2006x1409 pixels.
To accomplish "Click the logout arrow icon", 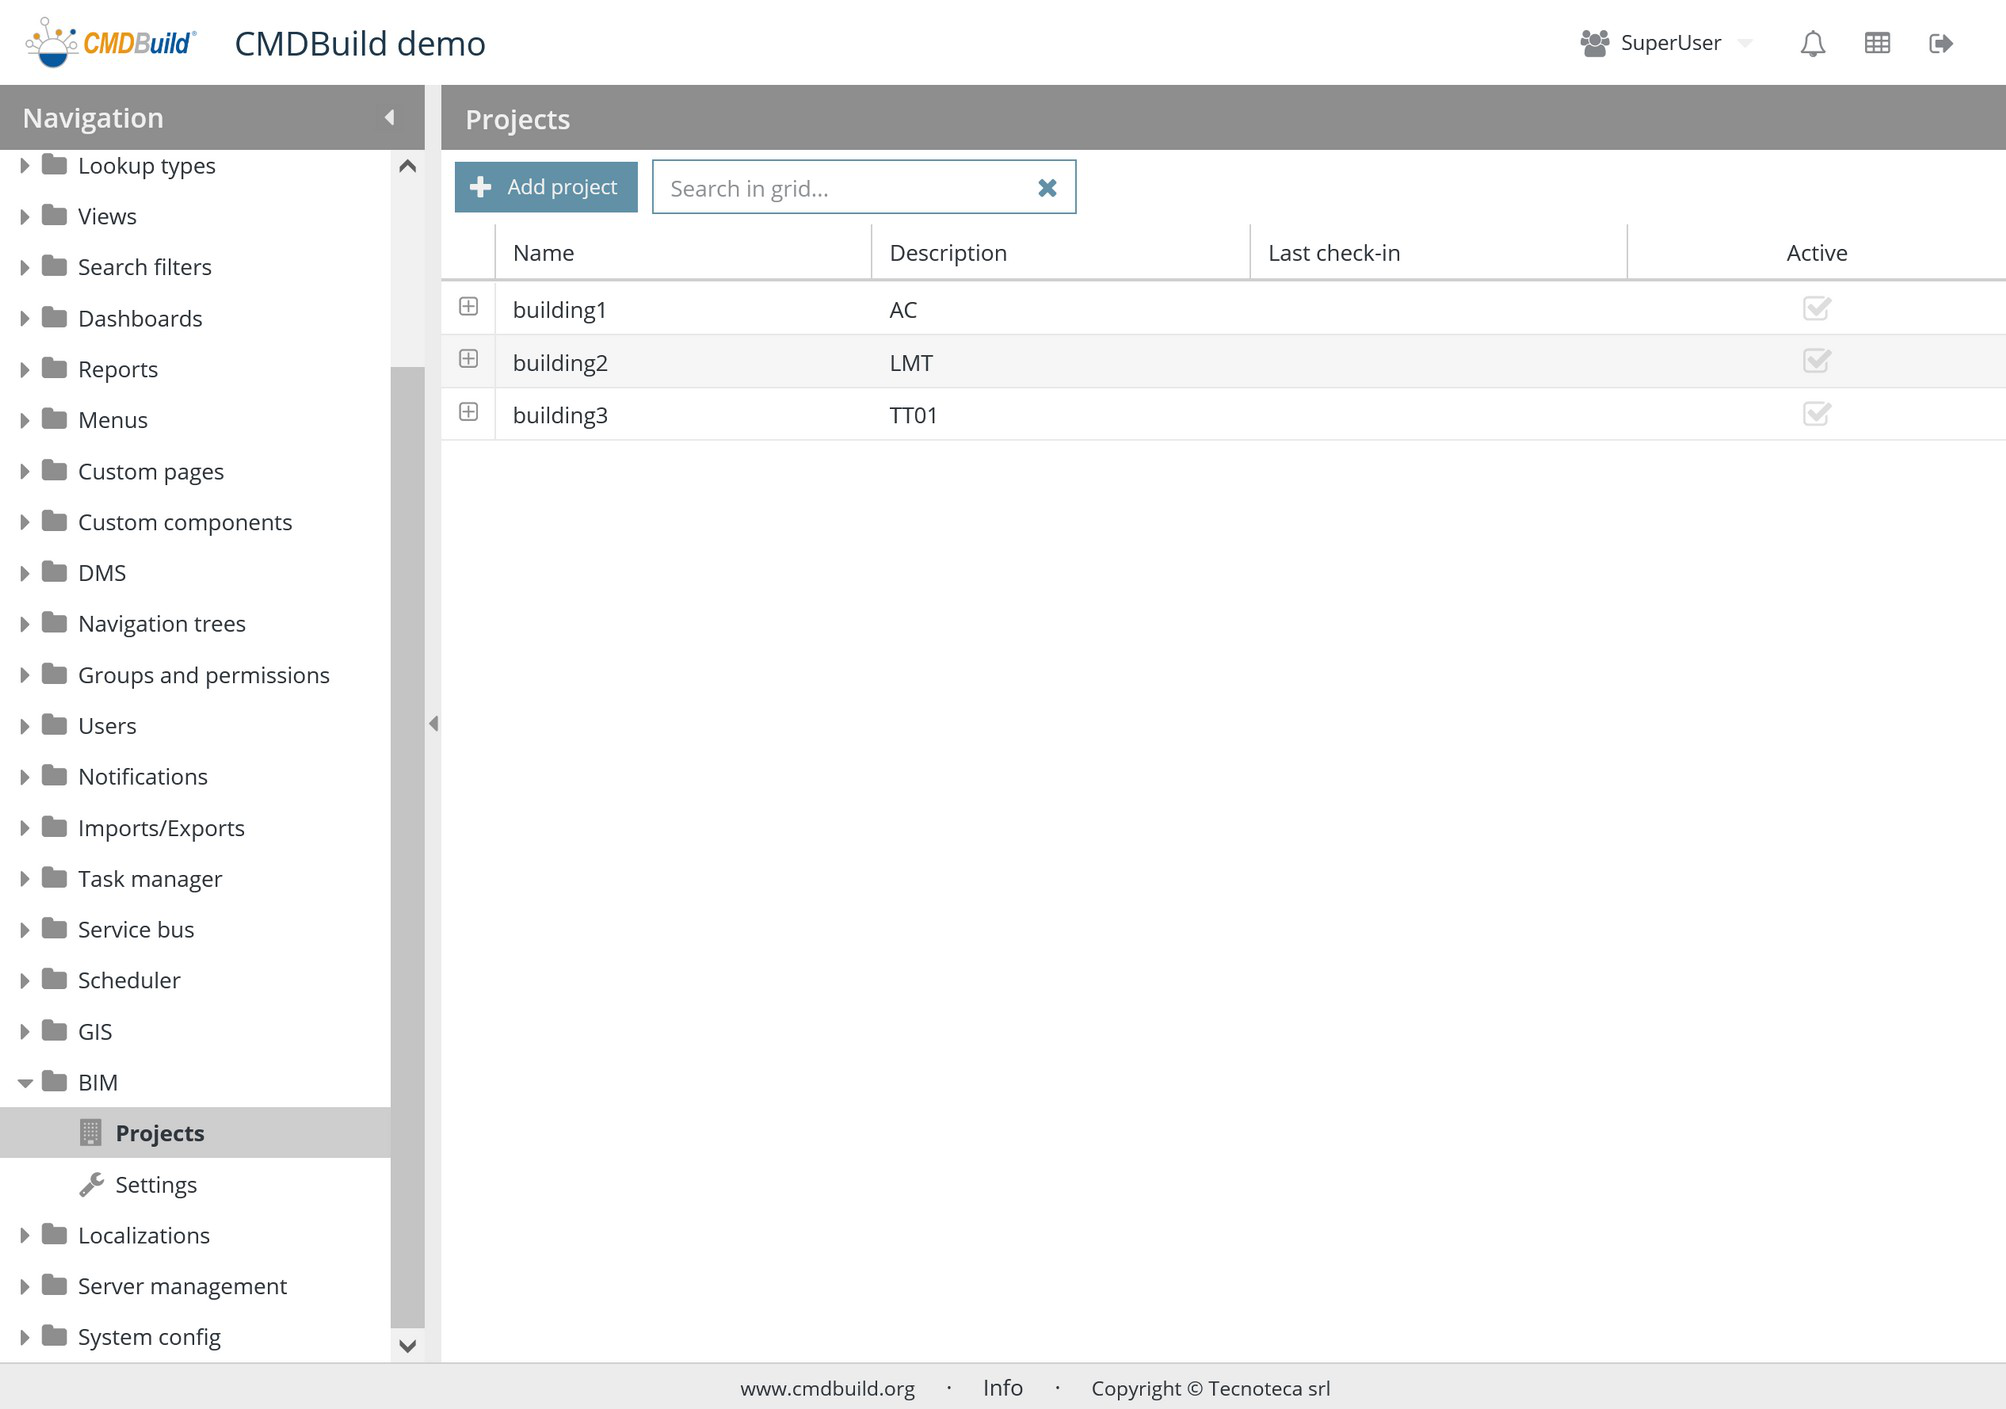I will (x=1940, y=43).
